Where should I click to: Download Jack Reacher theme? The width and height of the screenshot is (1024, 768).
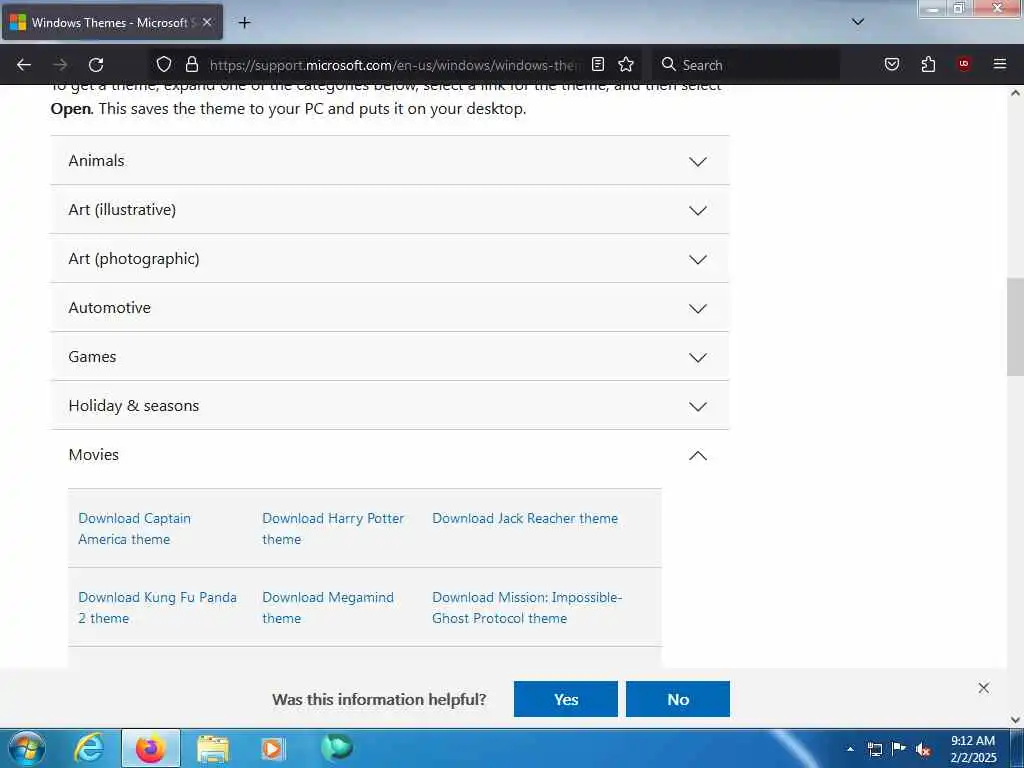(525, 518)
